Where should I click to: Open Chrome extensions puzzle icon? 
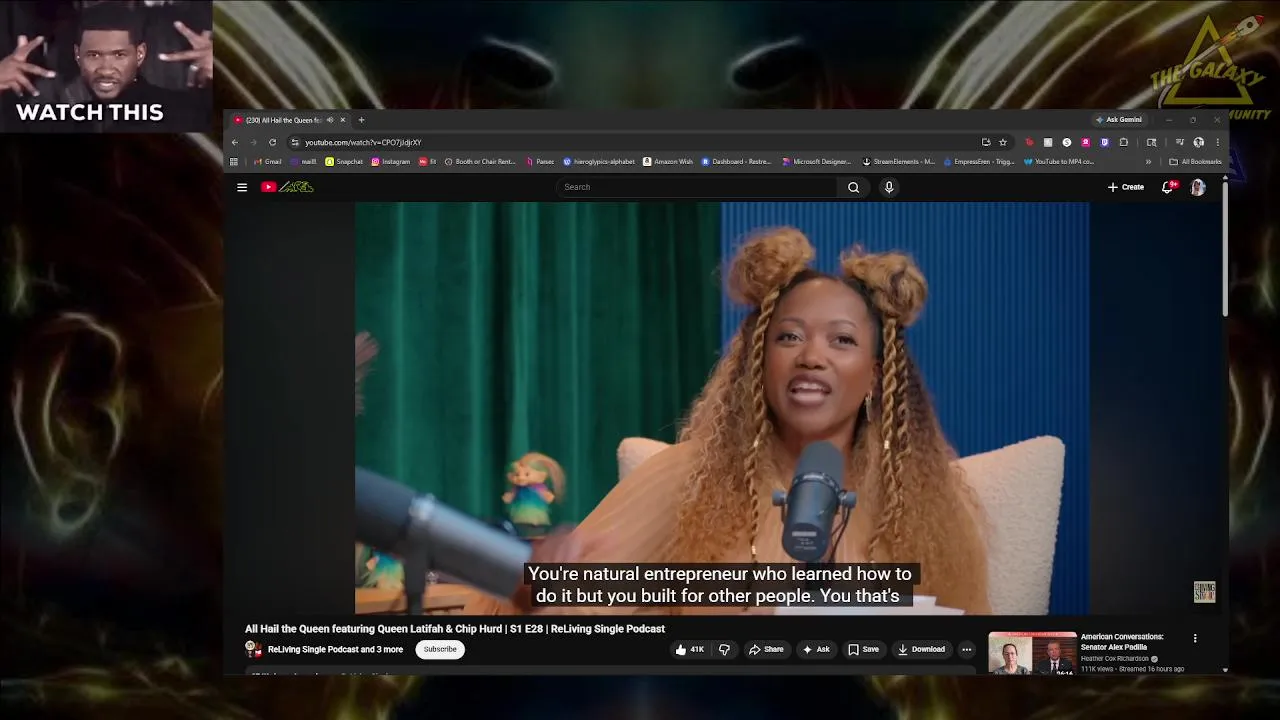[x=1123, y=142]
